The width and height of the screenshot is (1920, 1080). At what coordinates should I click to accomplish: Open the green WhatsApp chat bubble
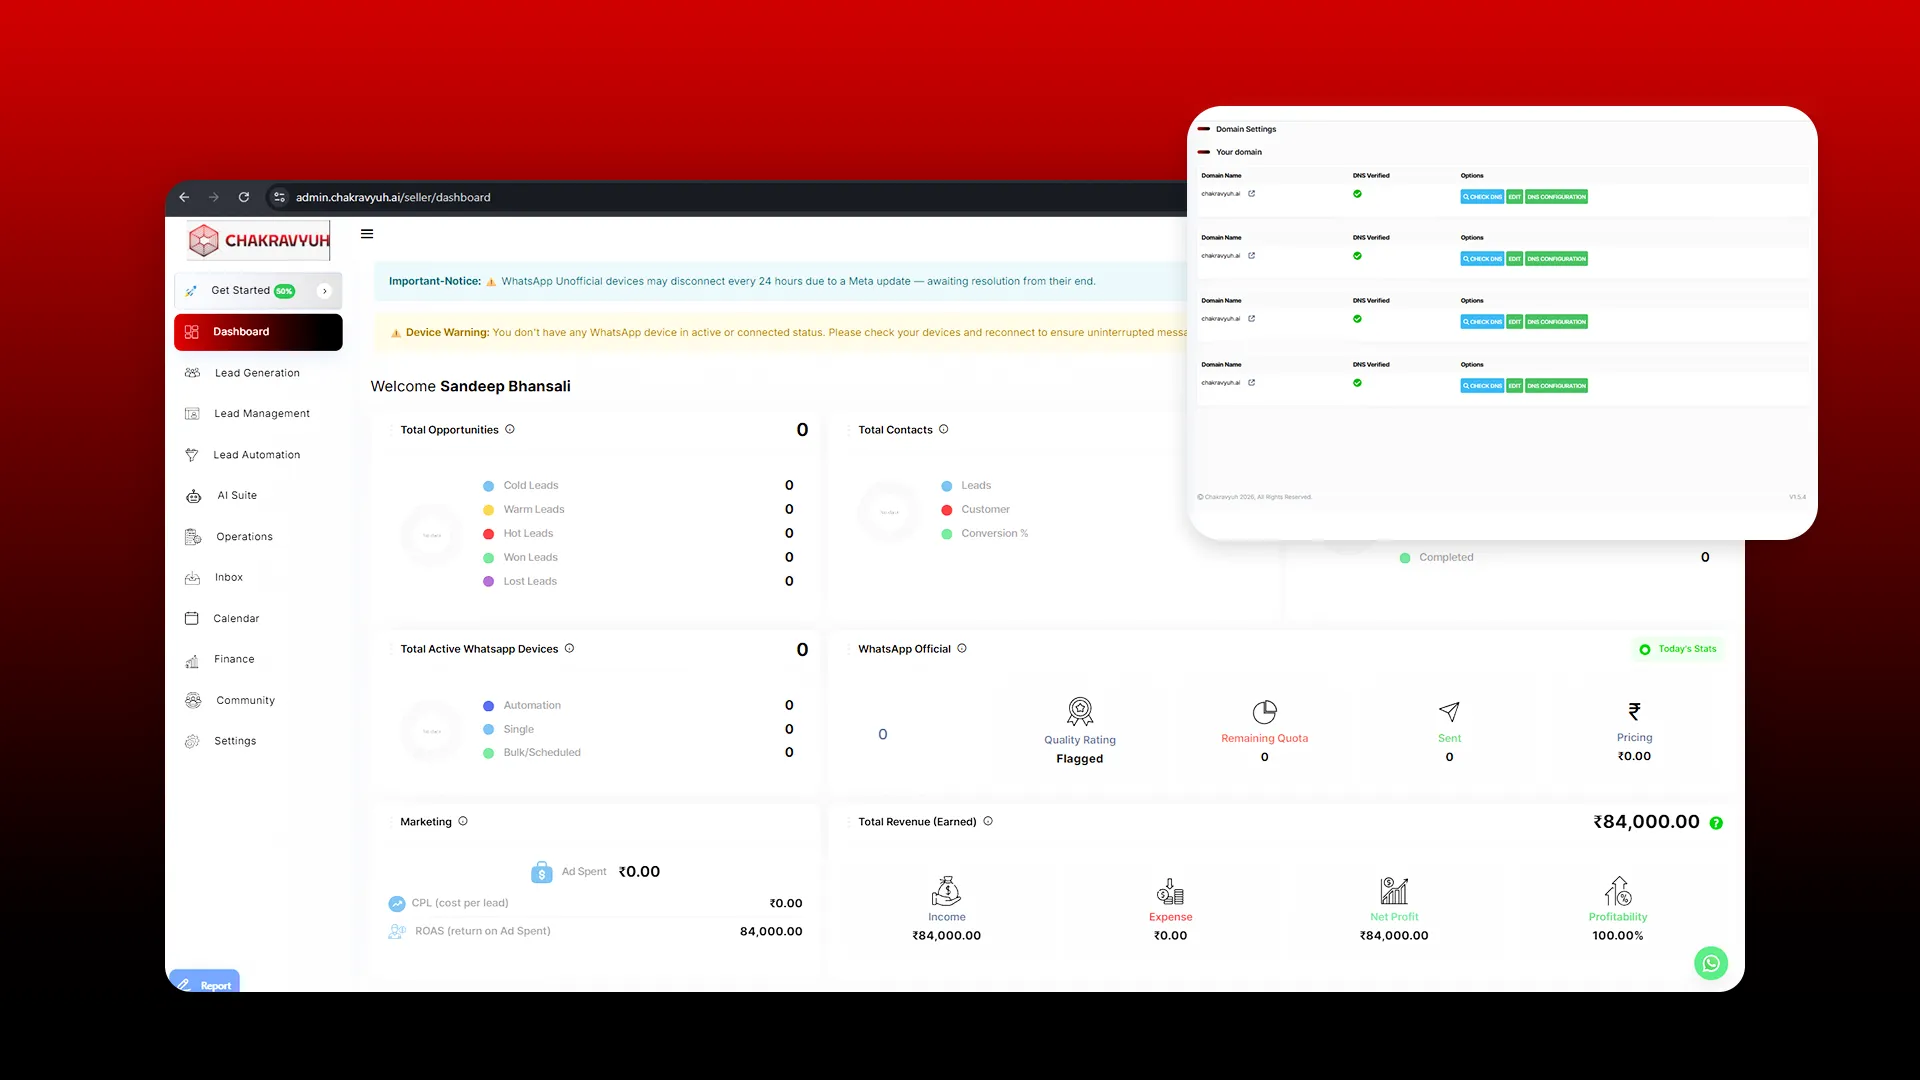pyautogui.click(x=1711, y=963)
